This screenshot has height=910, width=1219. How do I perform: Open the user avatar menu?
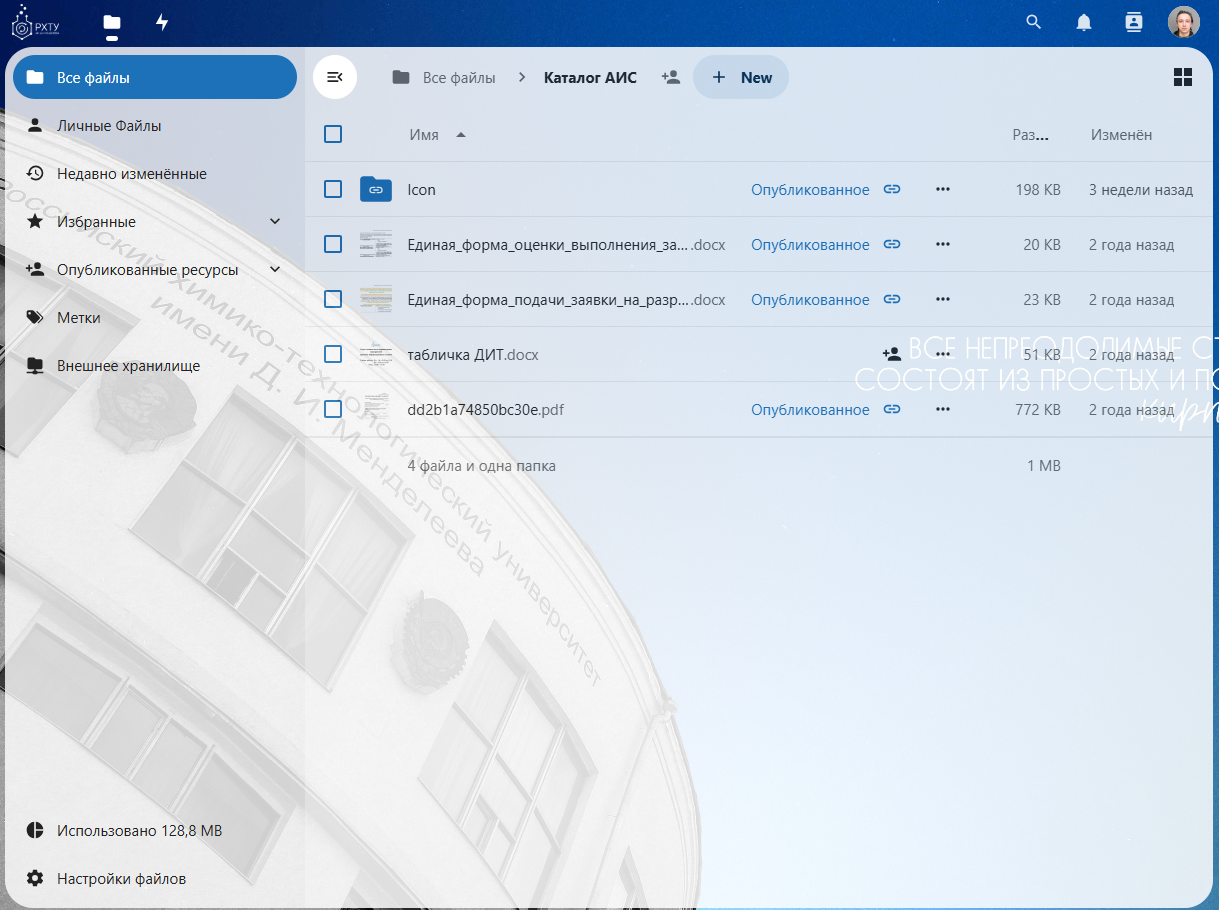[1183, 22]
